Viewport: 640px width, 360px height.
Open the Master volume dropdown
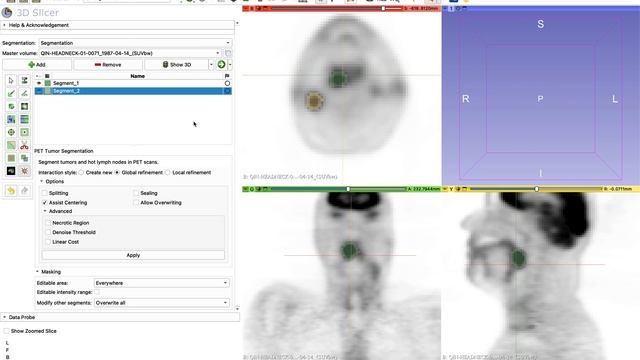[x=130, y=53]
